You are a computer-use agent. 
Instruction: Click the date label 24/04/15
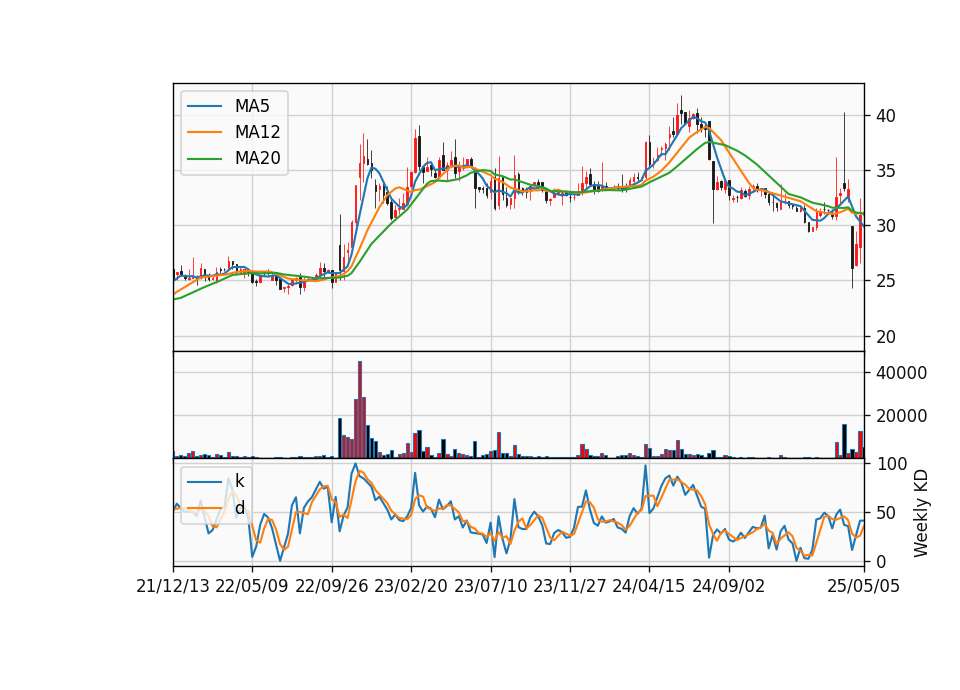point(649,586)
